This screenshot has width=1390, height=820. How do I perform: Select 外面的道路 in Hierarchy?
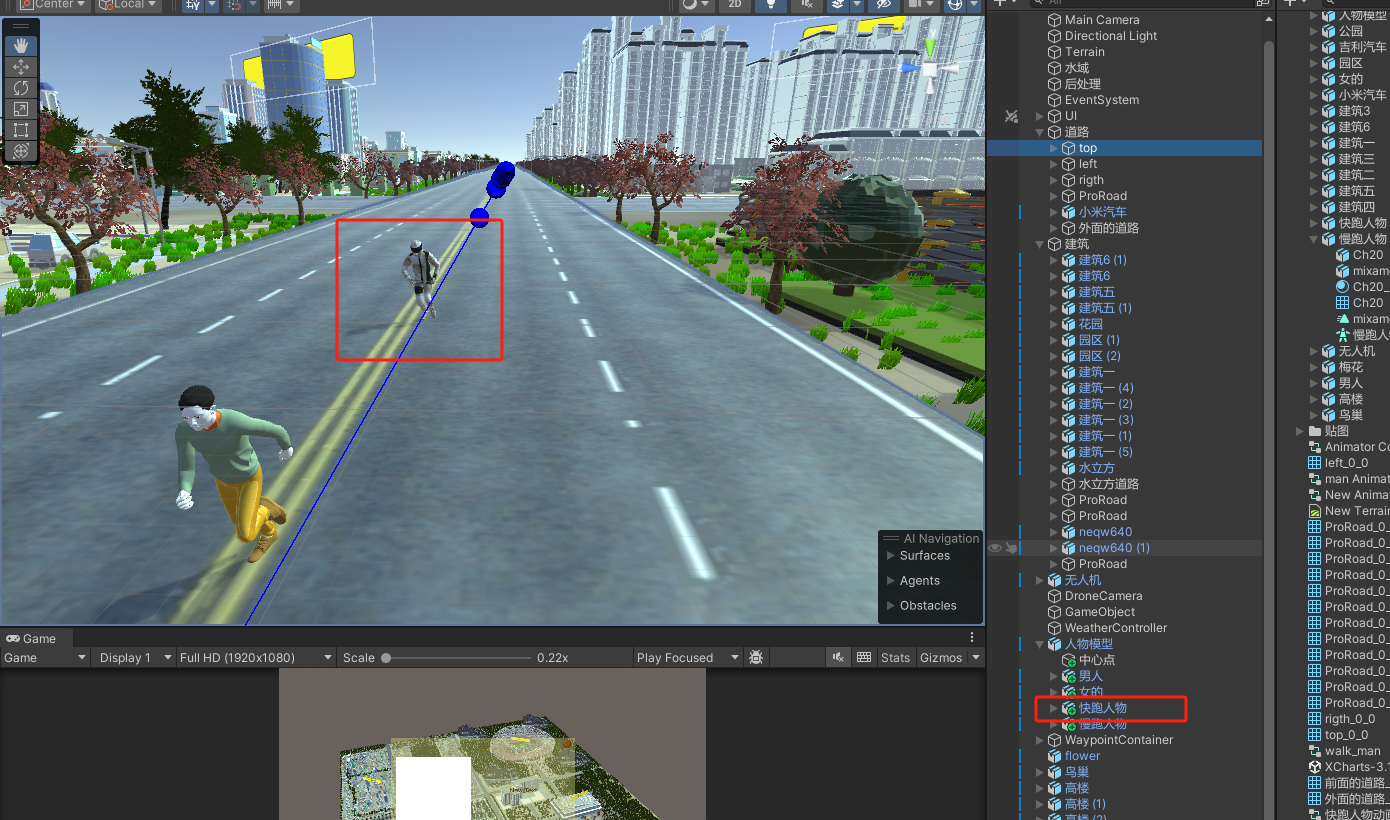pyautogui.click(x=1108, y=228)
